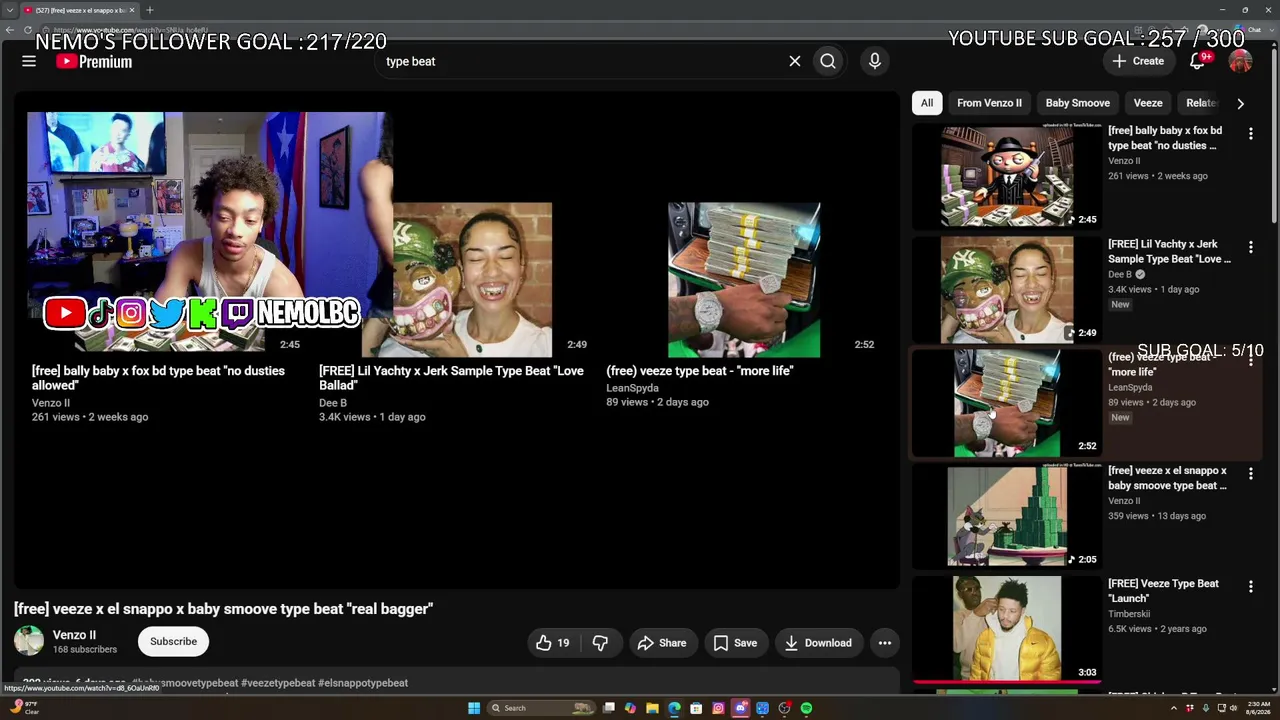
Task: Open options for 'Veeze Type Beat Launch' video
Action: pos(1250,586)
